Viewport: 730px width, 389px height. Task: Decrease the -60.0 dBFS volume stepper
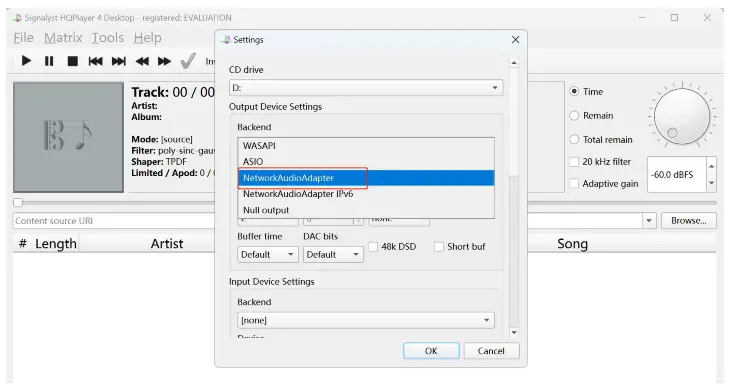click(x=711, y=183)
